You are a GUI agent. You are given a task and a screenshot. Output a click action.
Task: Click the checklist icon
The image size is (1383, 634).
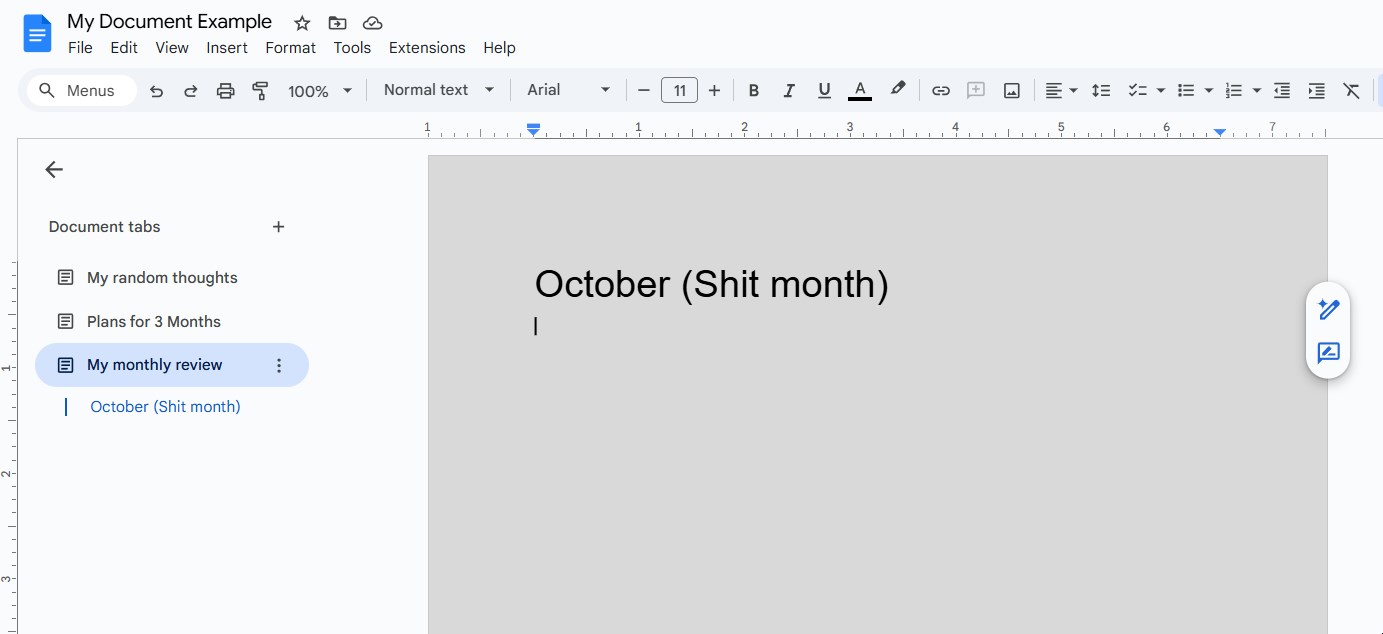coord(1137,91)
